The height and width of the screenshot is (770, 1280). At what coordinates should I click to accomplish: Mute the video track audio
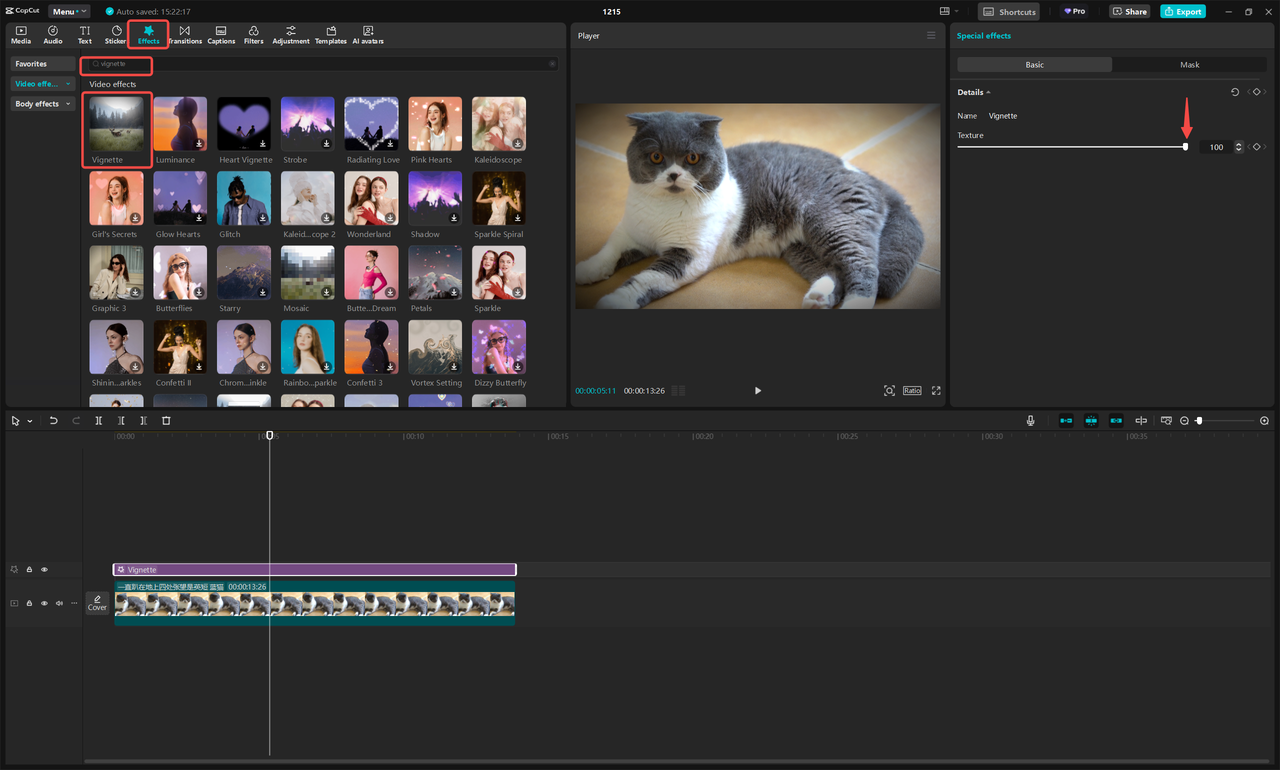[x=58, y=602]
